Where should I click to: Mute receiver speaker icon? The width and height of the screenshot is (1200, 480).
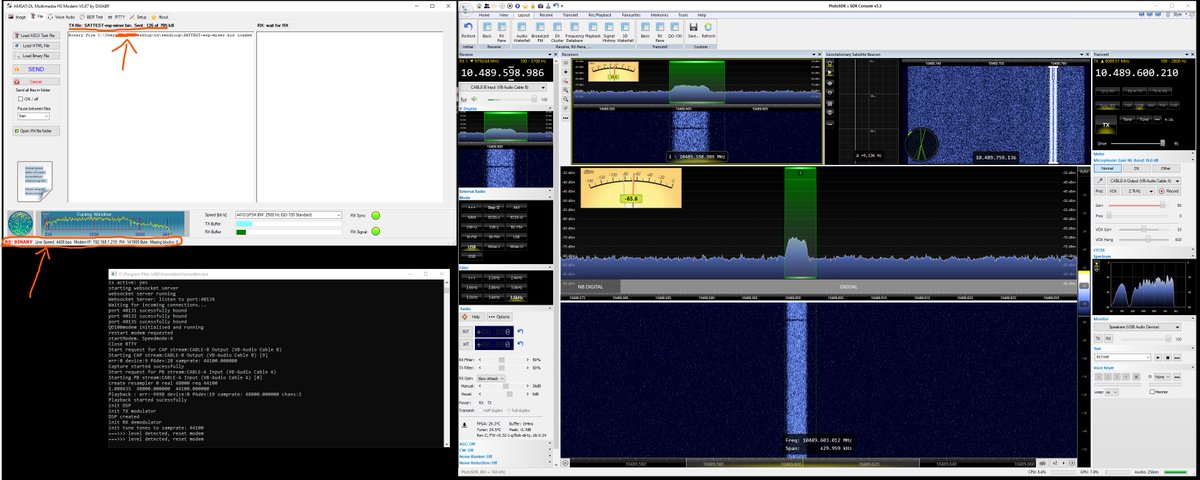click(x=474, y=99)
